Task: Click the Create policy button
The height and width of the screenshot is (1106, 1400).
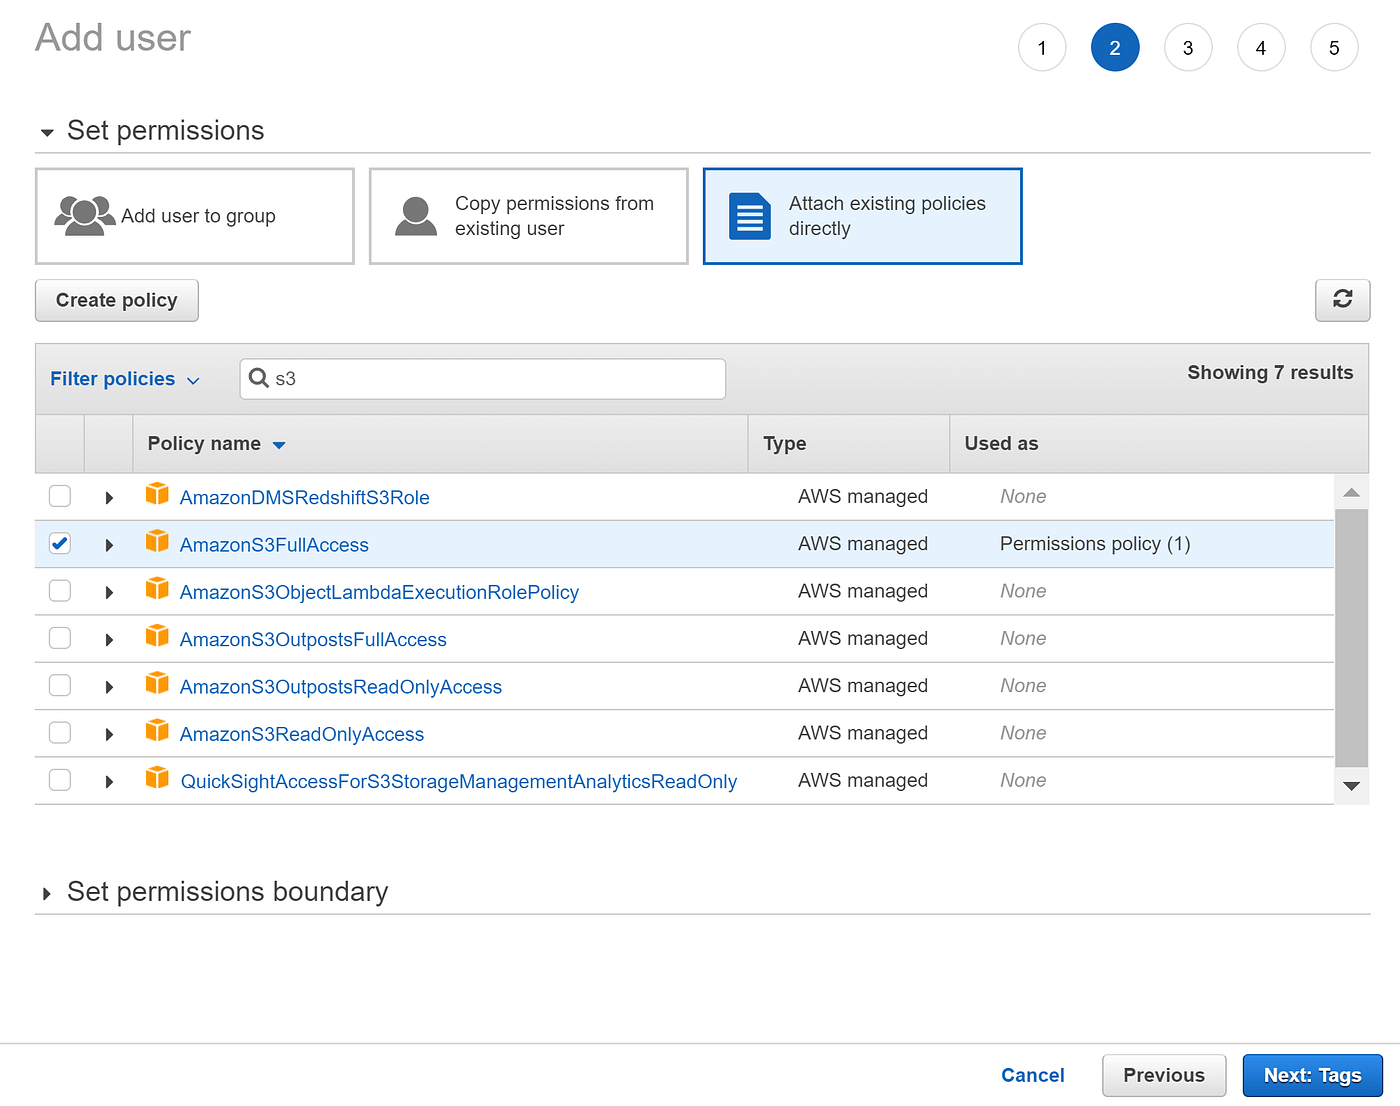Action: click(116, 300)
